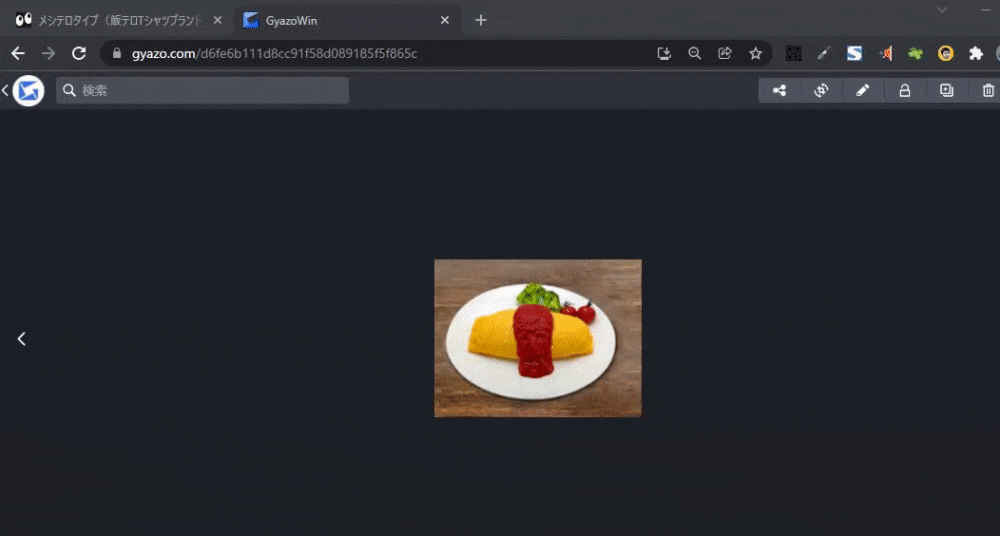Click the omelette rice image
The width and height of the screenshot is (1000, 536).
pyautogui.click(x=538, y=338)
